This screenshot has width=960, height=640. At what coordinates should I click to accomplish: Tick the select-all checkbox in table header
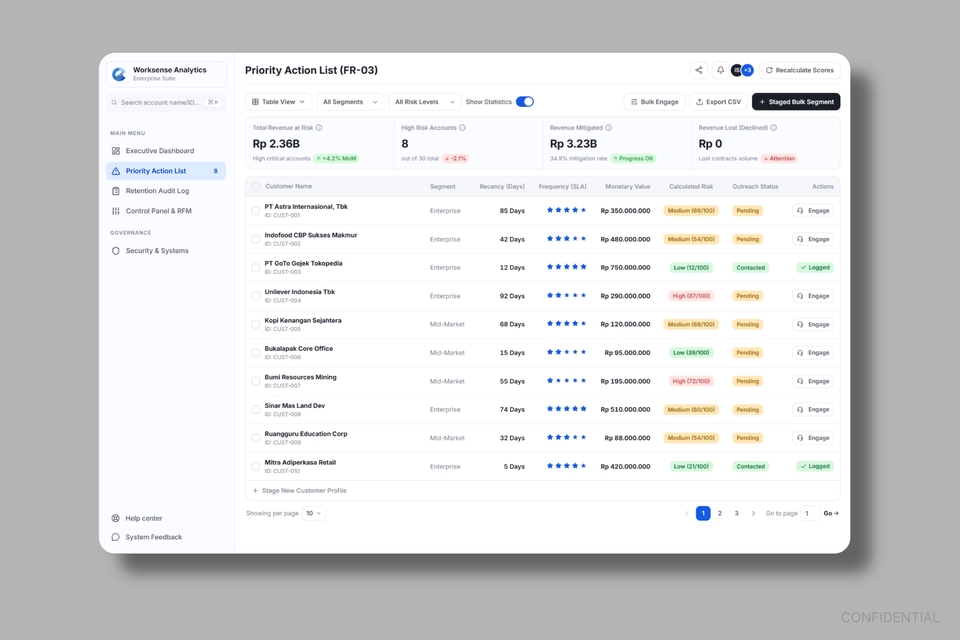pos(256,186)
